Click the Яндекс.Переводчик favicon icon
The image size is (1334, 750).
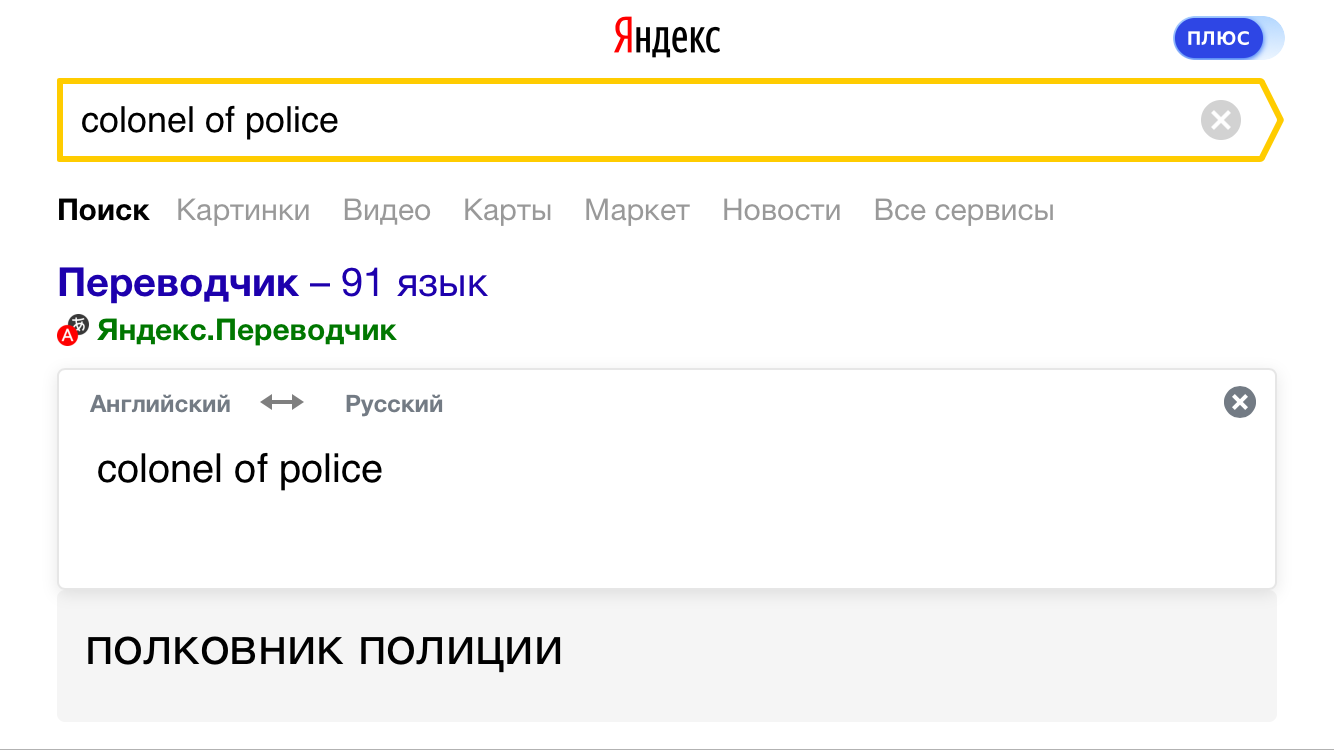pyautogui.click(x=73, y=330)
